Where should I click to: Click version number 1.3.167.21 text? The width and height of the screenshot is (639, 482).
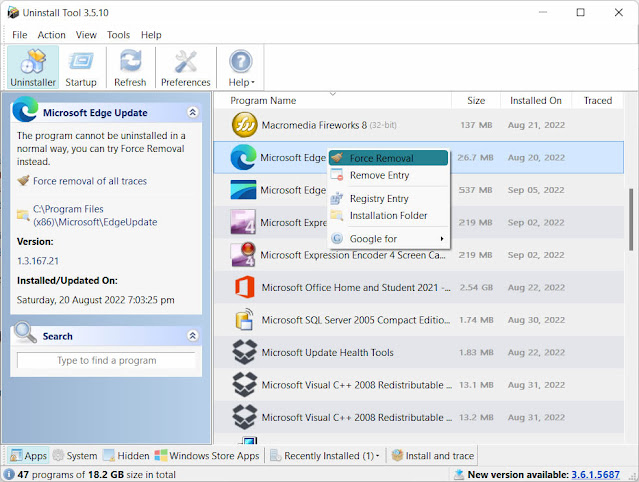coord(38,261)
